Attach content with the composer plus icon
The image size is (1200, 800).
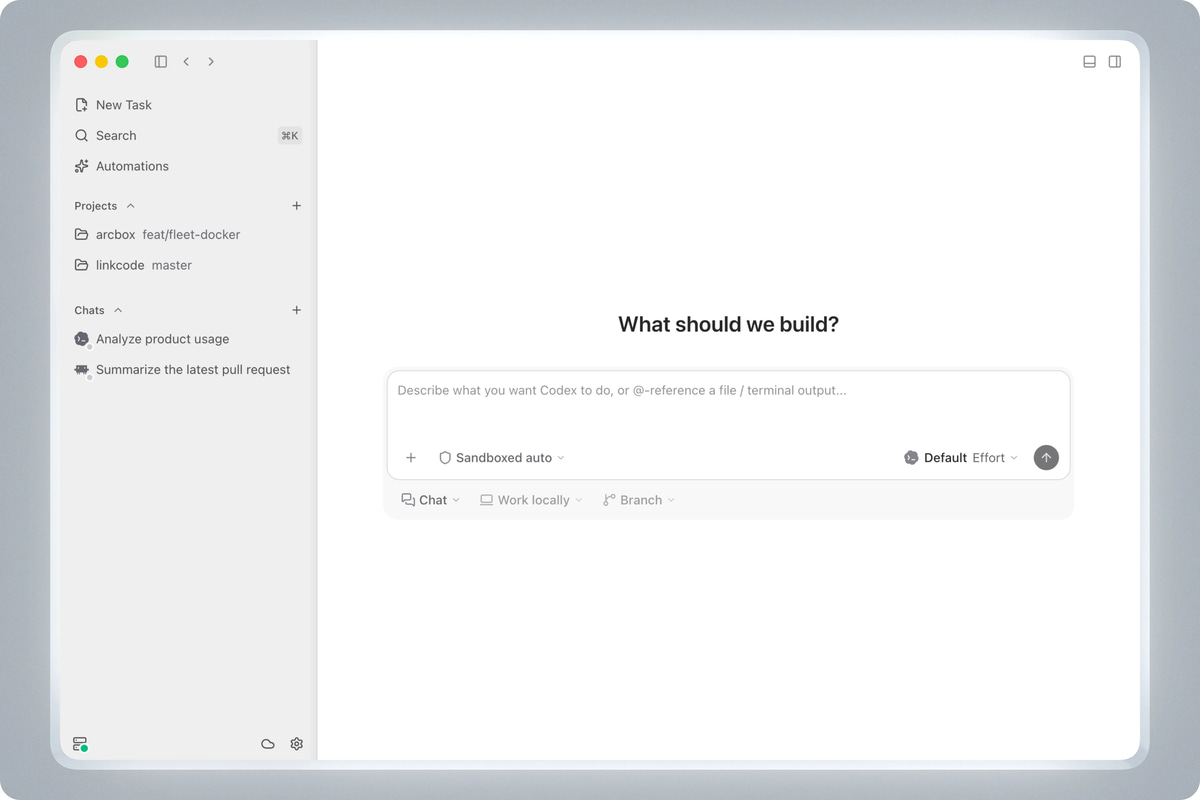(411, 458)
